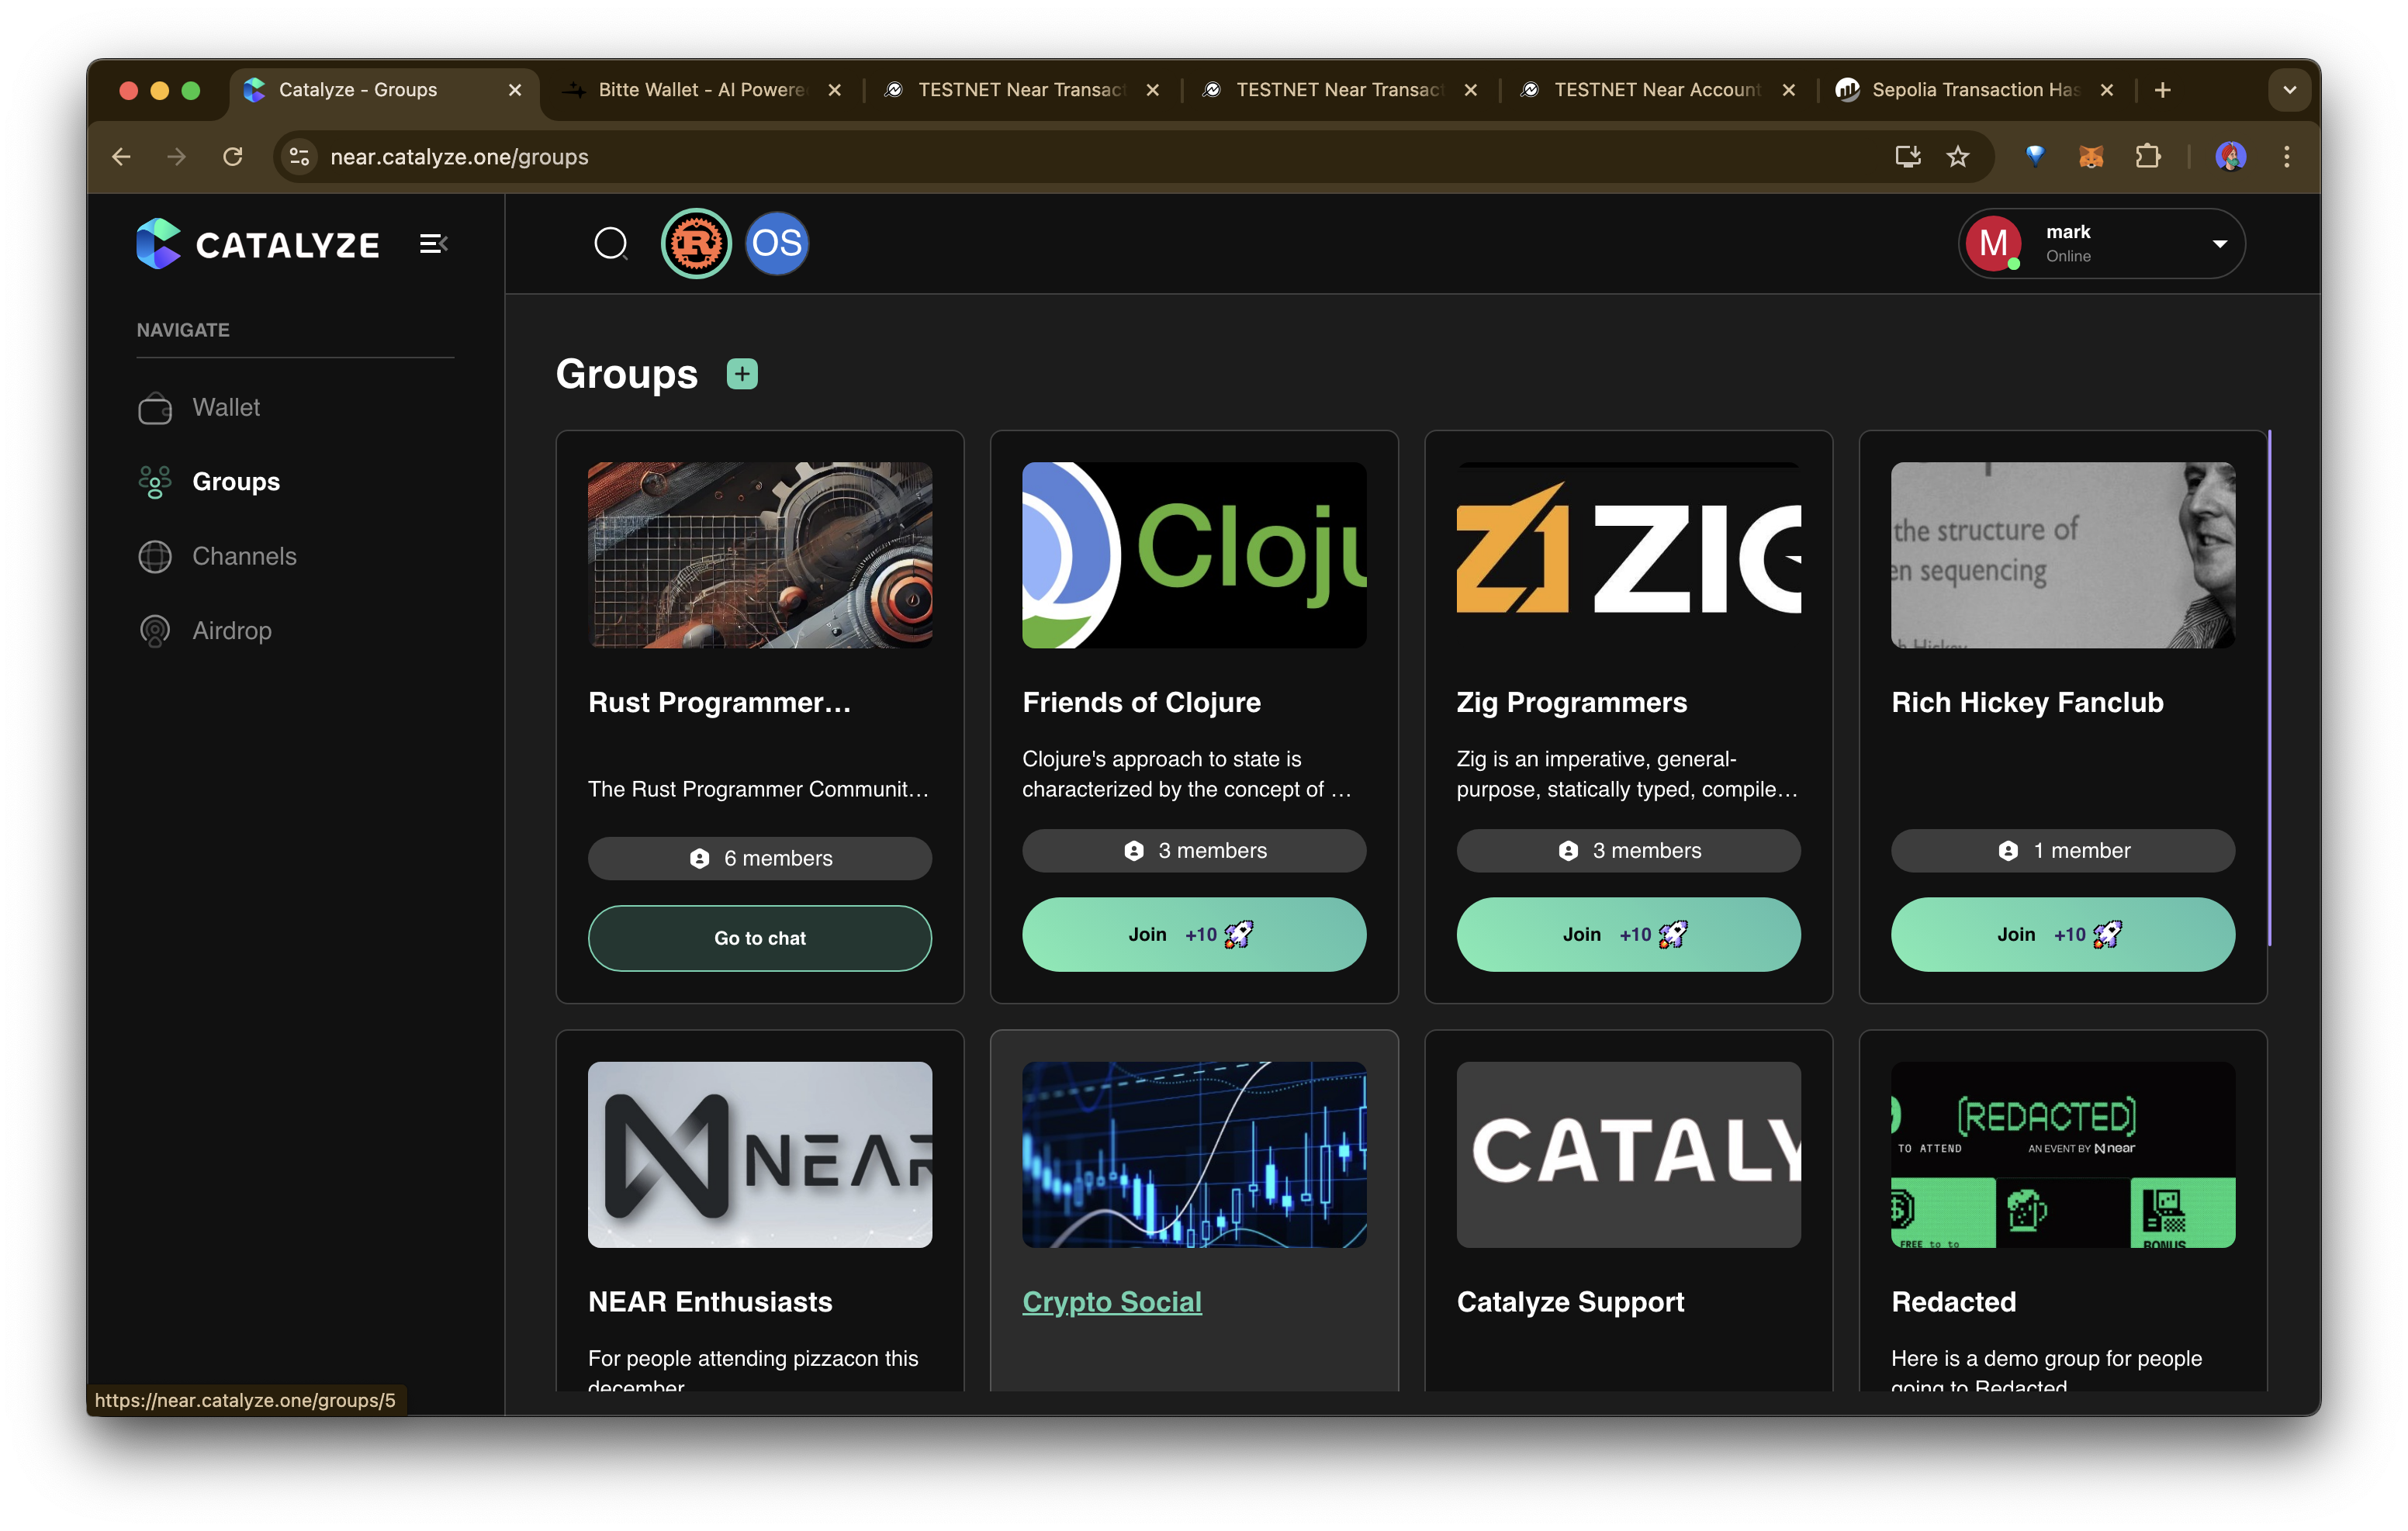Screen dimensions: 2408x1531
Task: Expand the mark user status dropdown
Action: tap(2219, 244)
